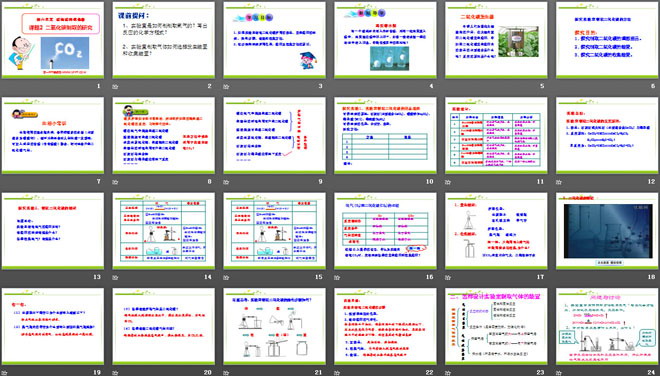Click the animation star icon under slide 3

[x=226, y=87]
